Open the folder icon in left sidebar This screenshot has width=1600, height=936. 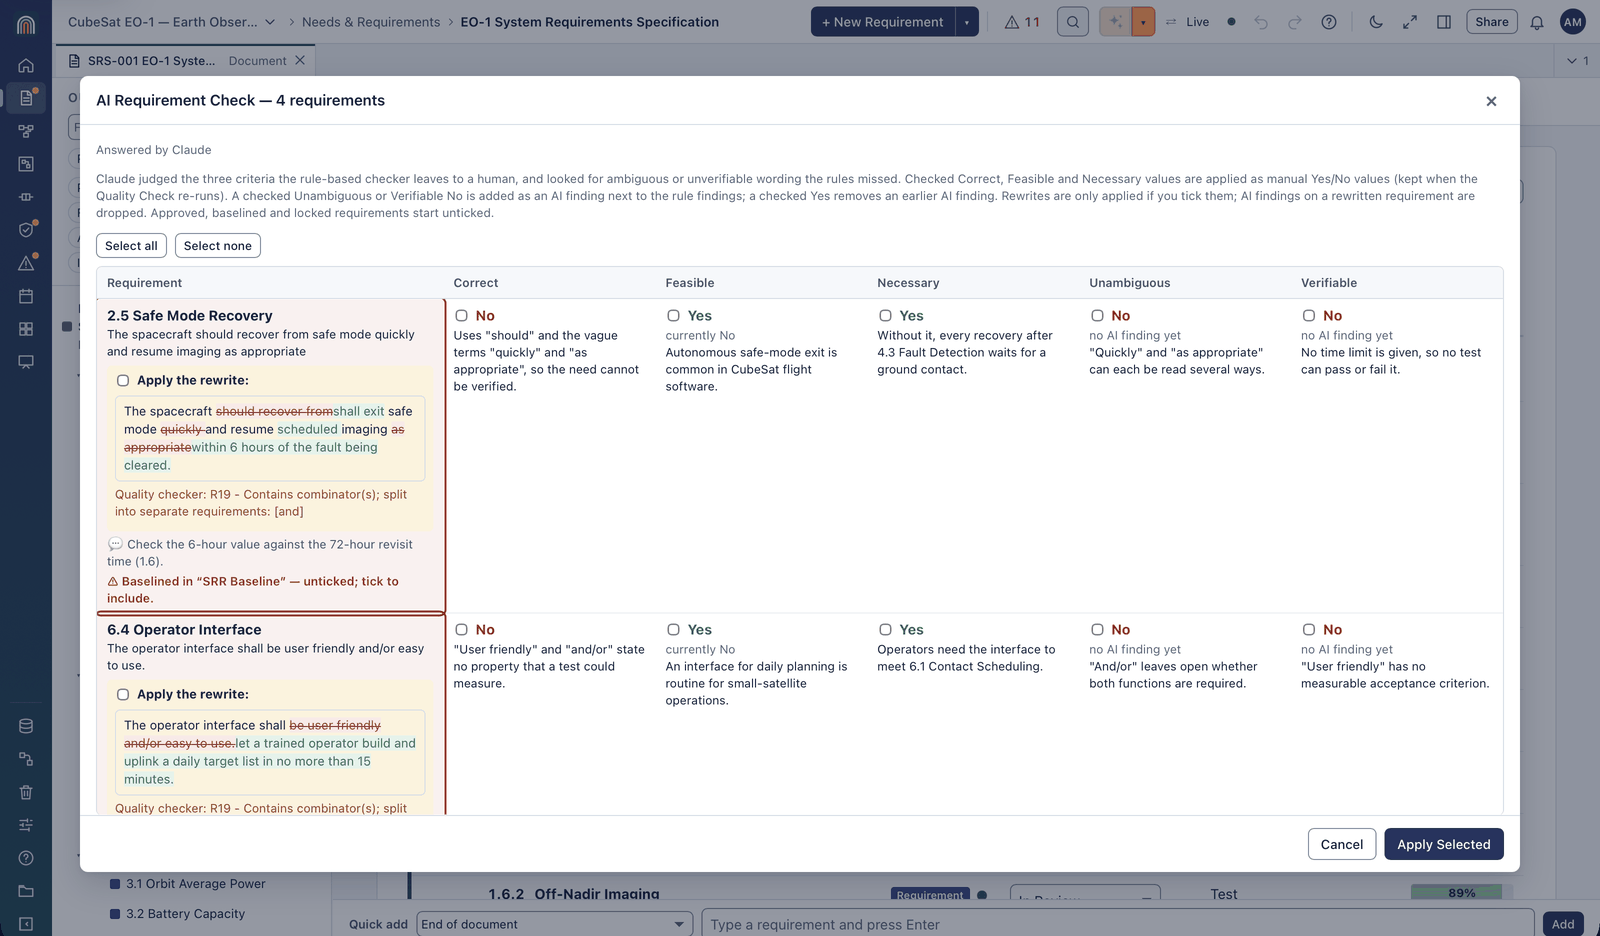26,891
